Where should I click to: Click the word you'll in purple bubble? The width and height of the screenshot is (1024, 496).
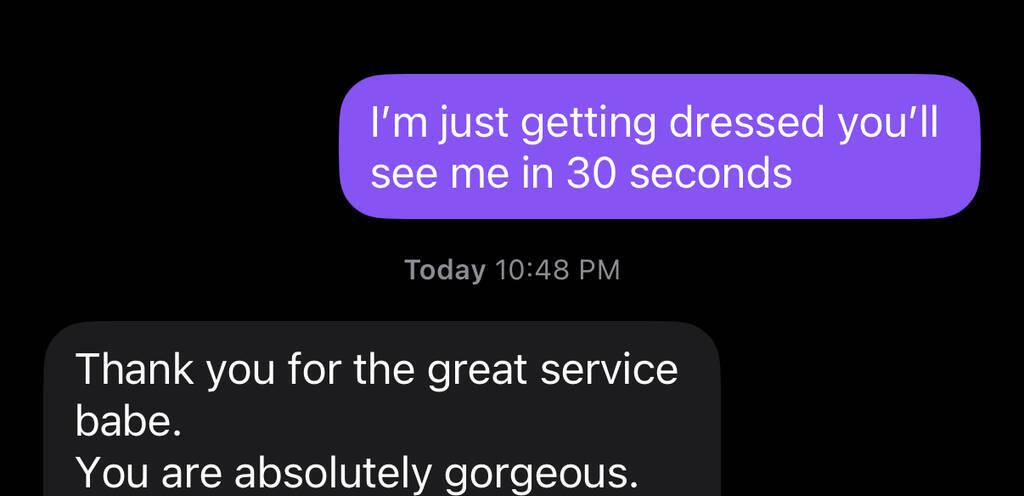[889, 122]
